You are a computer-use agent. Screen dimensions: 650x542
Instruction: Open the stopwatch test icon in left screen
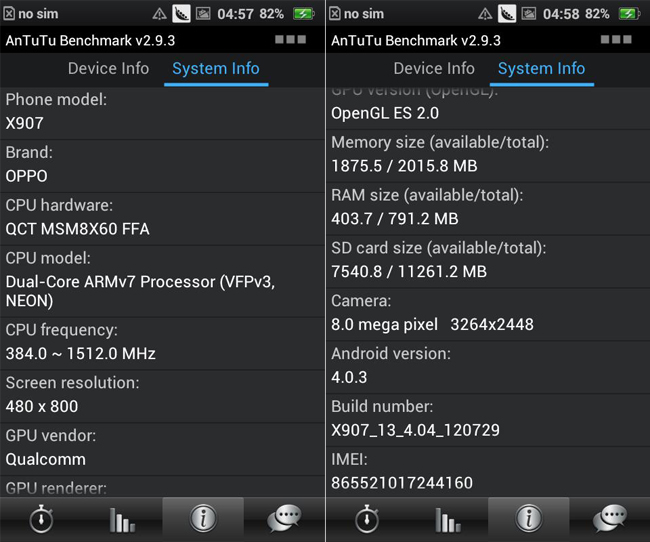[x=41, y=518]
